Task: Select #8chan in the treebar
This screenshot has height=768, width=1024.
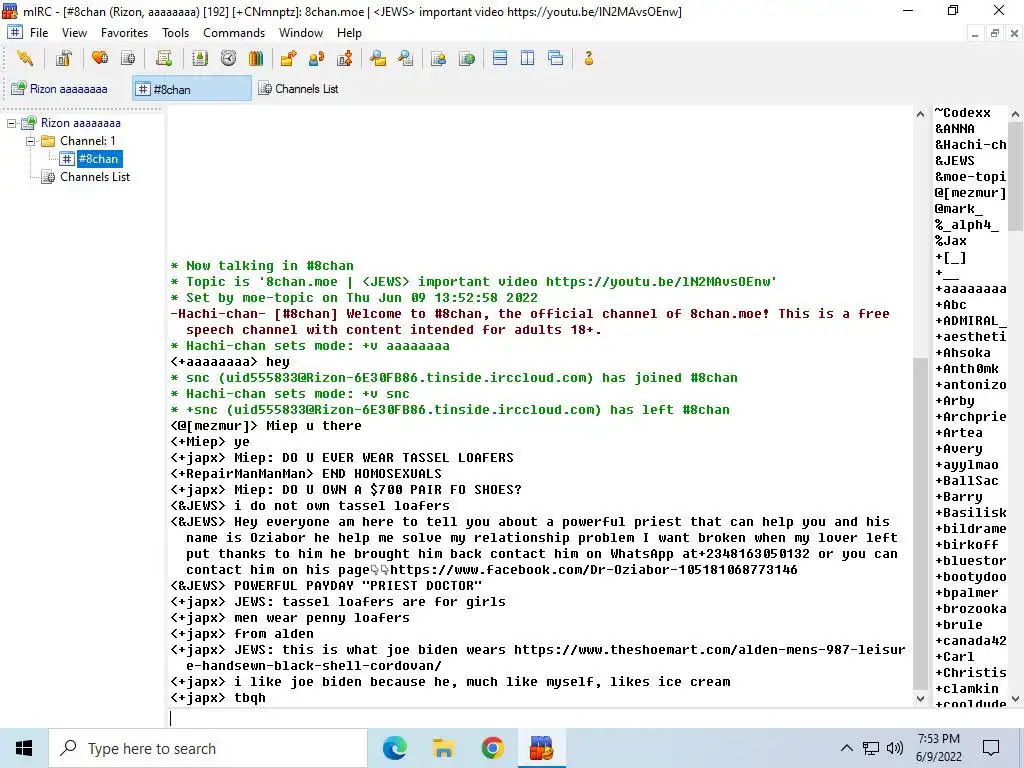Action: (x=99, y=159)
